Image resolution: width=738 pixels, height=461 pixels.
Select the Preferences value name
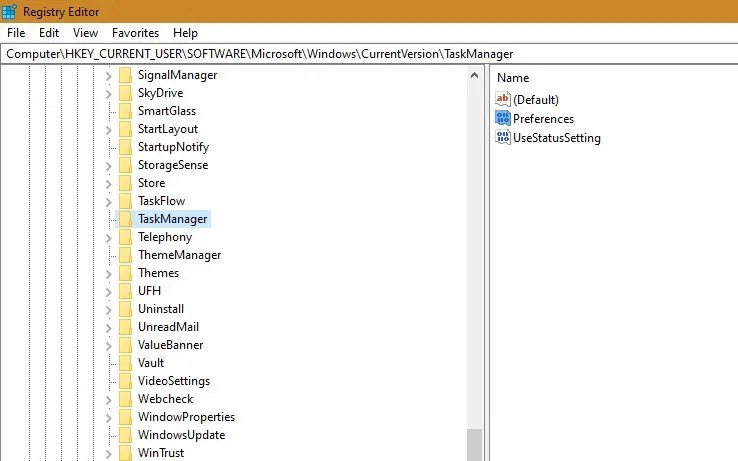point(544,119)
